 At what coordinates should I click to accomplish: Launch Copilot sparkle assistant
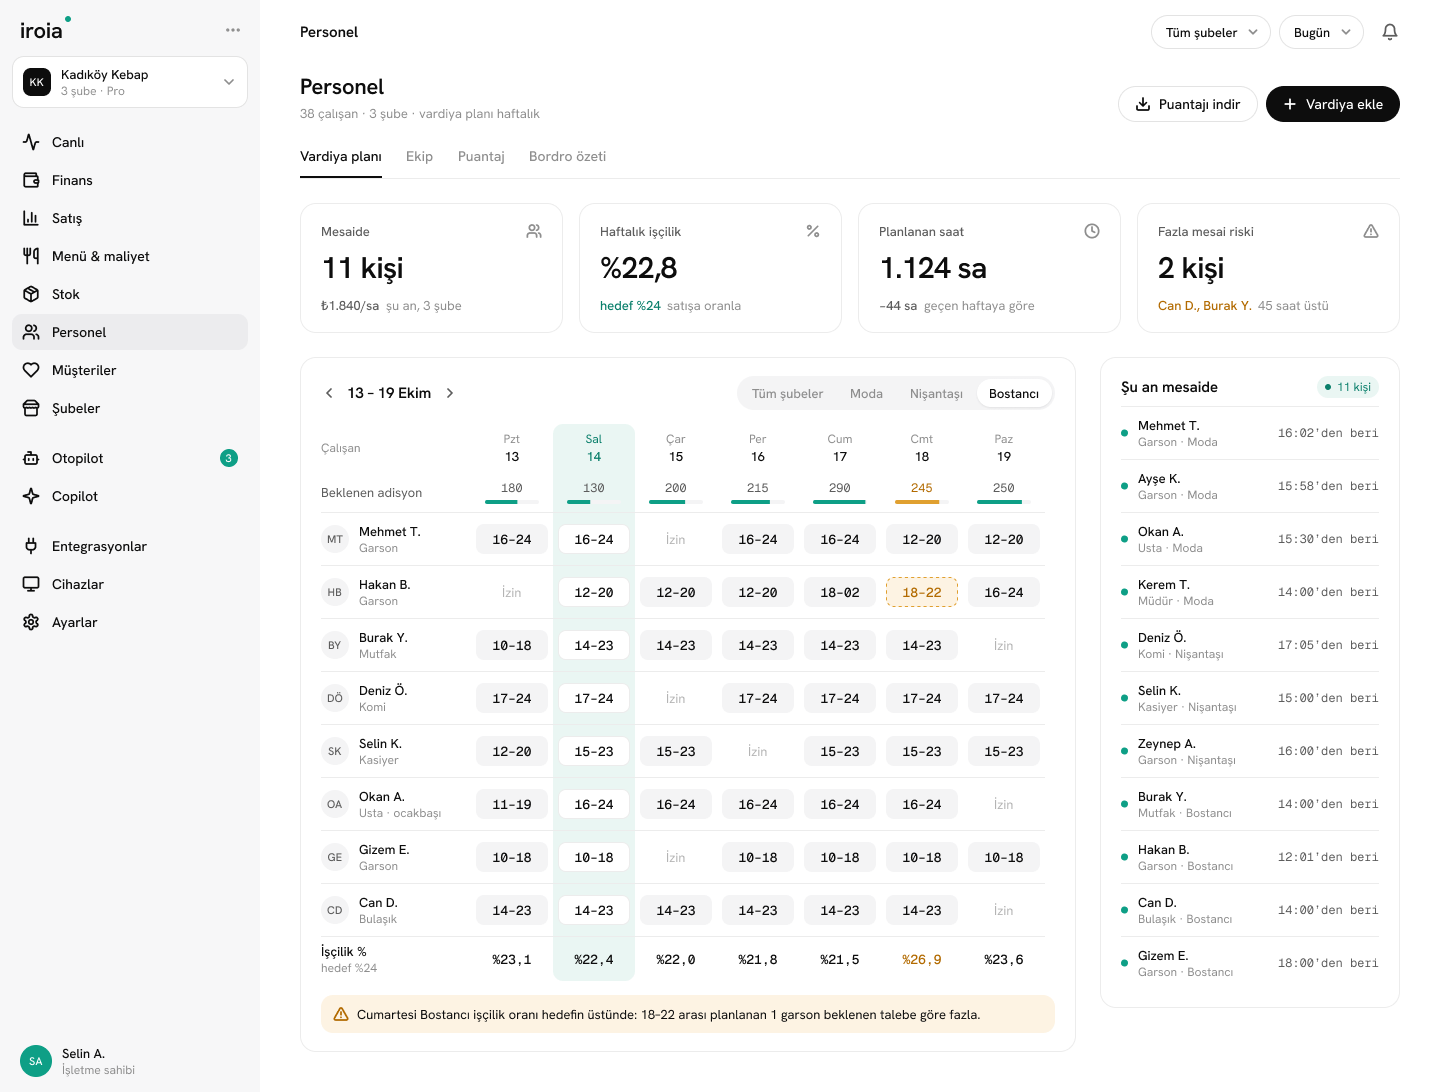tap(130, 496)
